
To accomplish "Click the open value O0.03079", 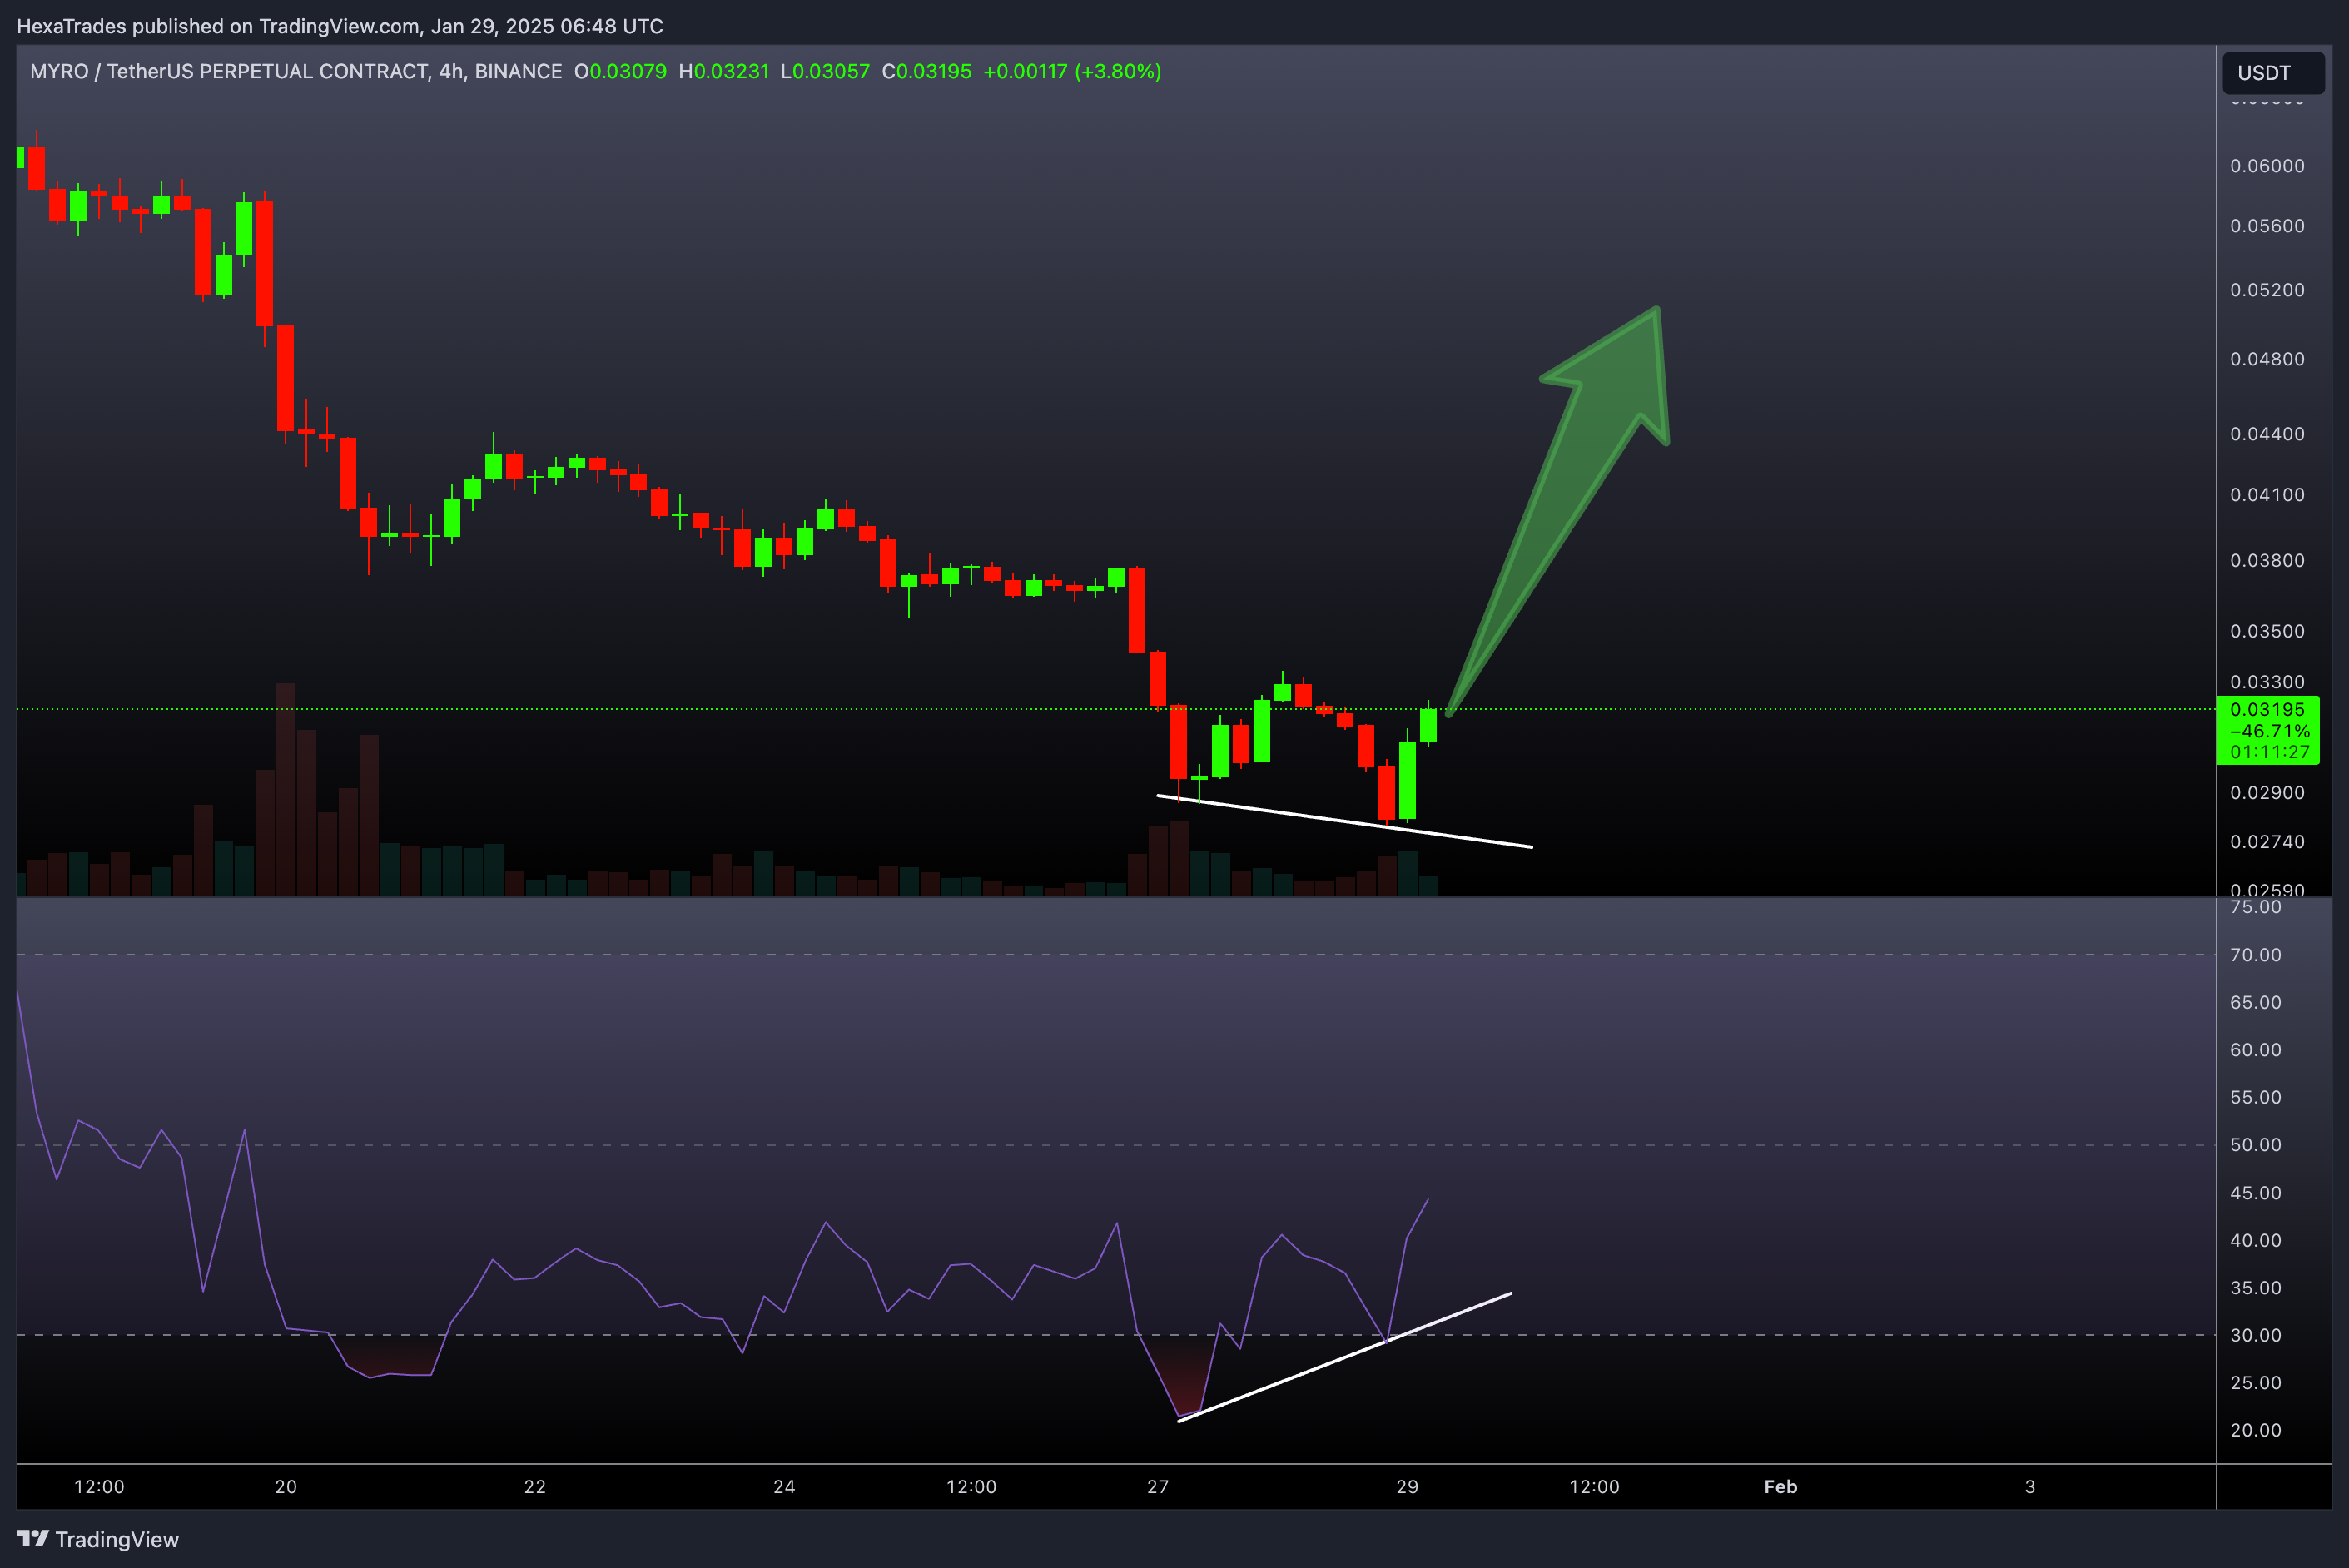I will [620, 71].
